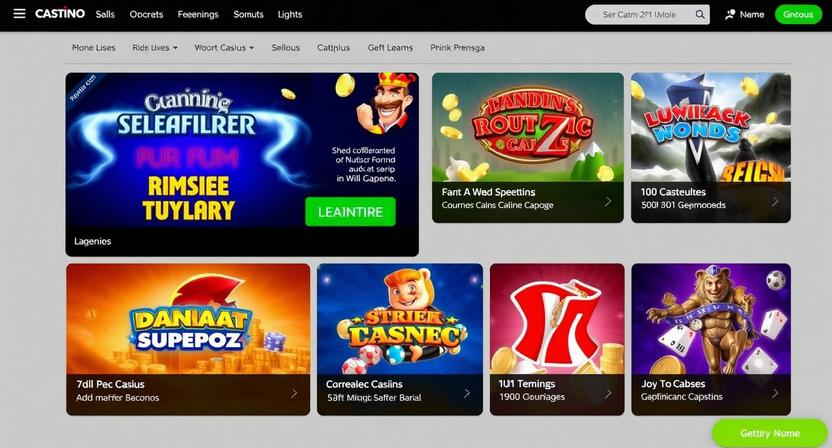Click the green Leaintire button

(x=350, y=212)
